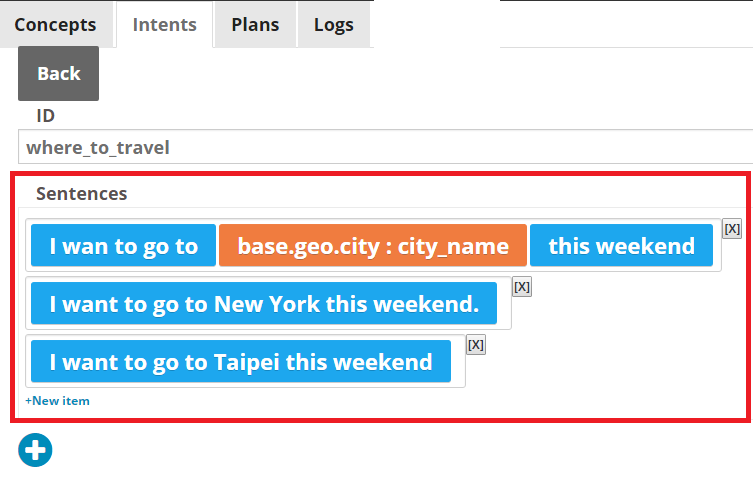Delete the Taipei sentence via [X]
This screenshot has height=486, width=753.
pyautogui.click(x=475, y=345)
